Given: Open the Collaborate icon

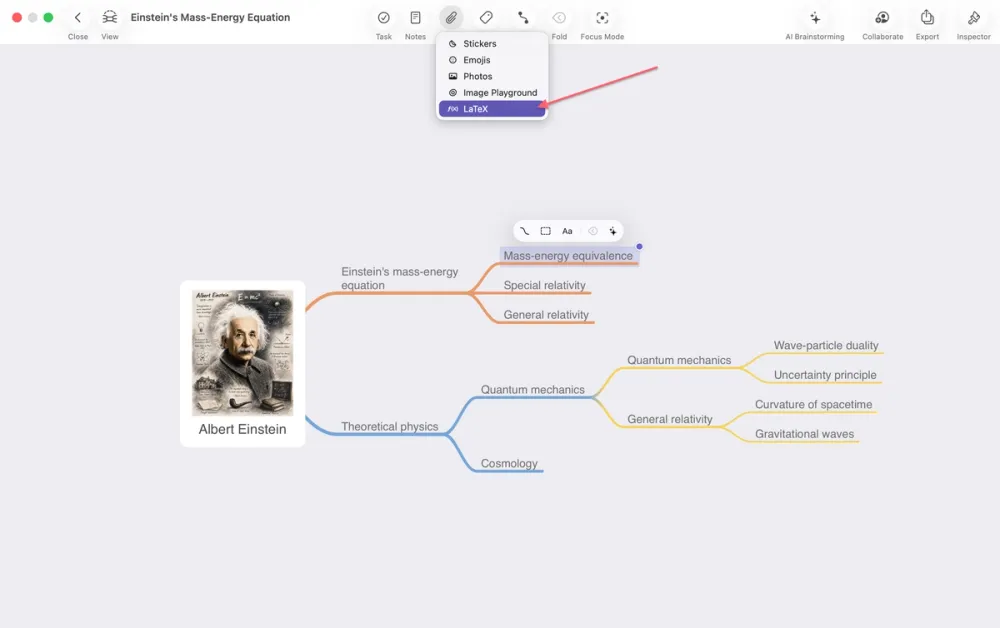Looking at the screenshot, I should pos(882,18).
